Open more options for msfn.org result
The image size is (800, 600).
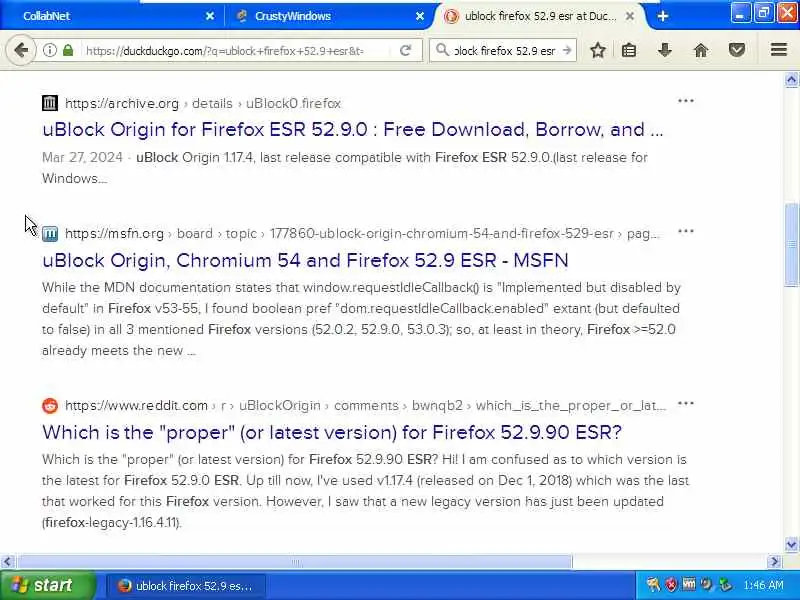point(686,231)
